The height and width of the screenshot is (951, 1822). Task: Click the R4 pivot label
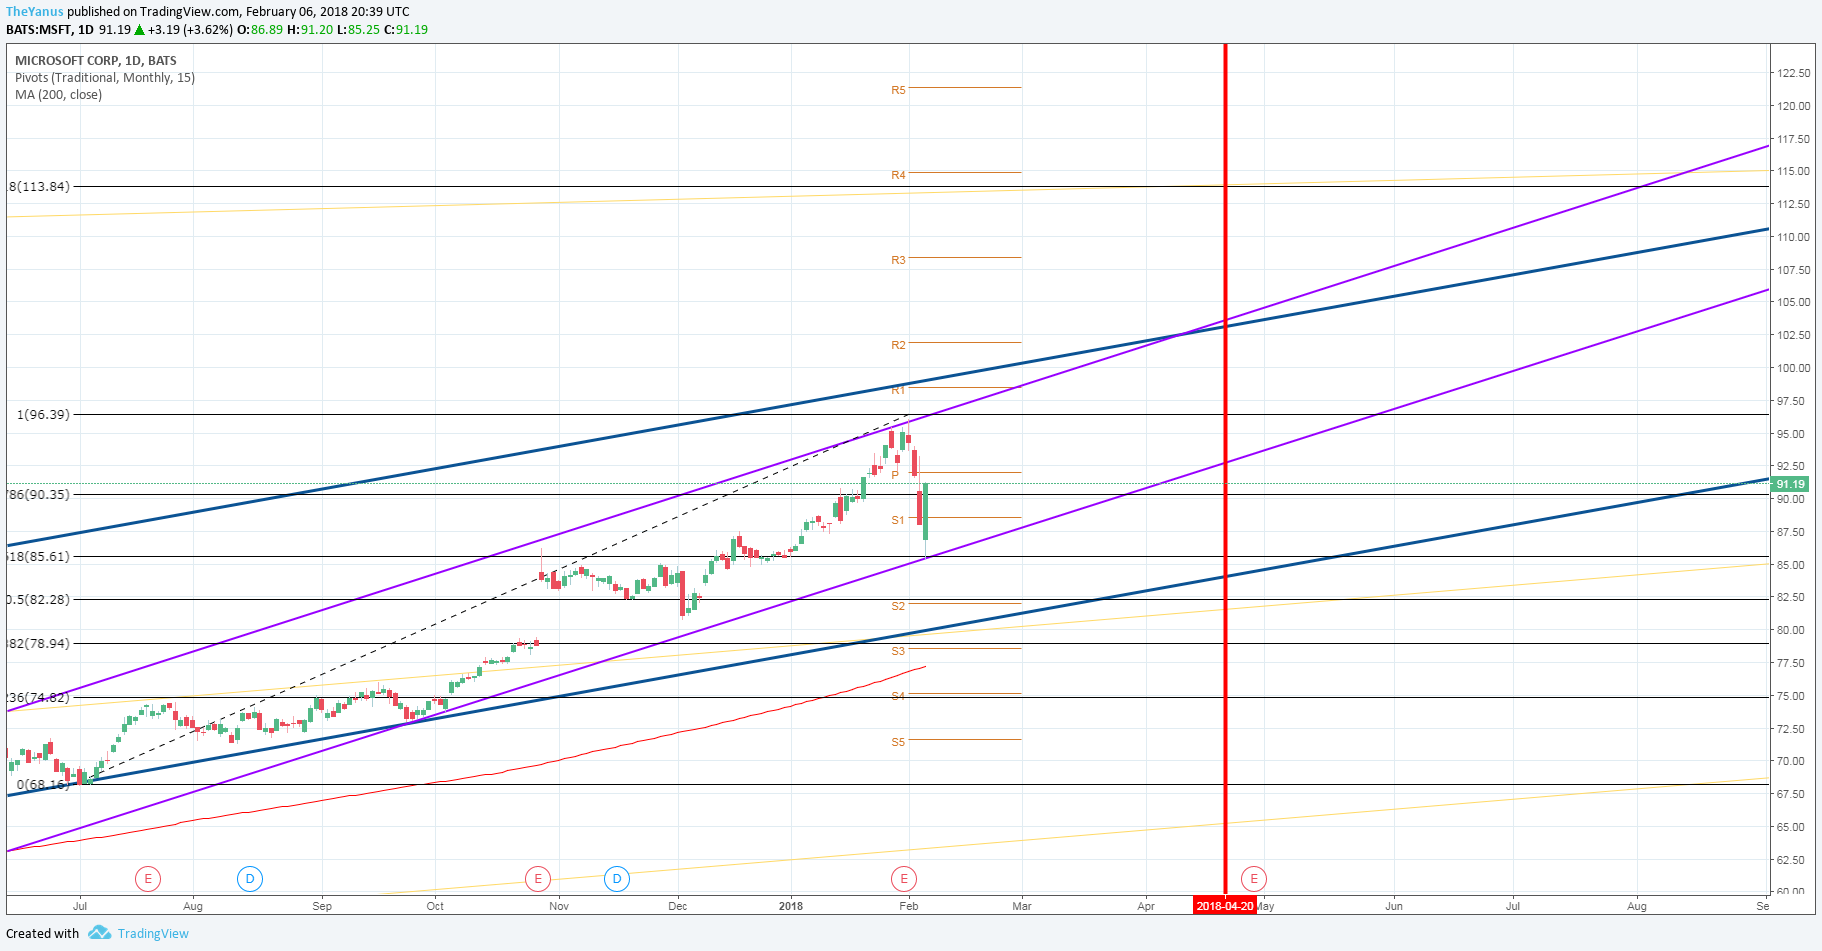click(x=898, y=175)
